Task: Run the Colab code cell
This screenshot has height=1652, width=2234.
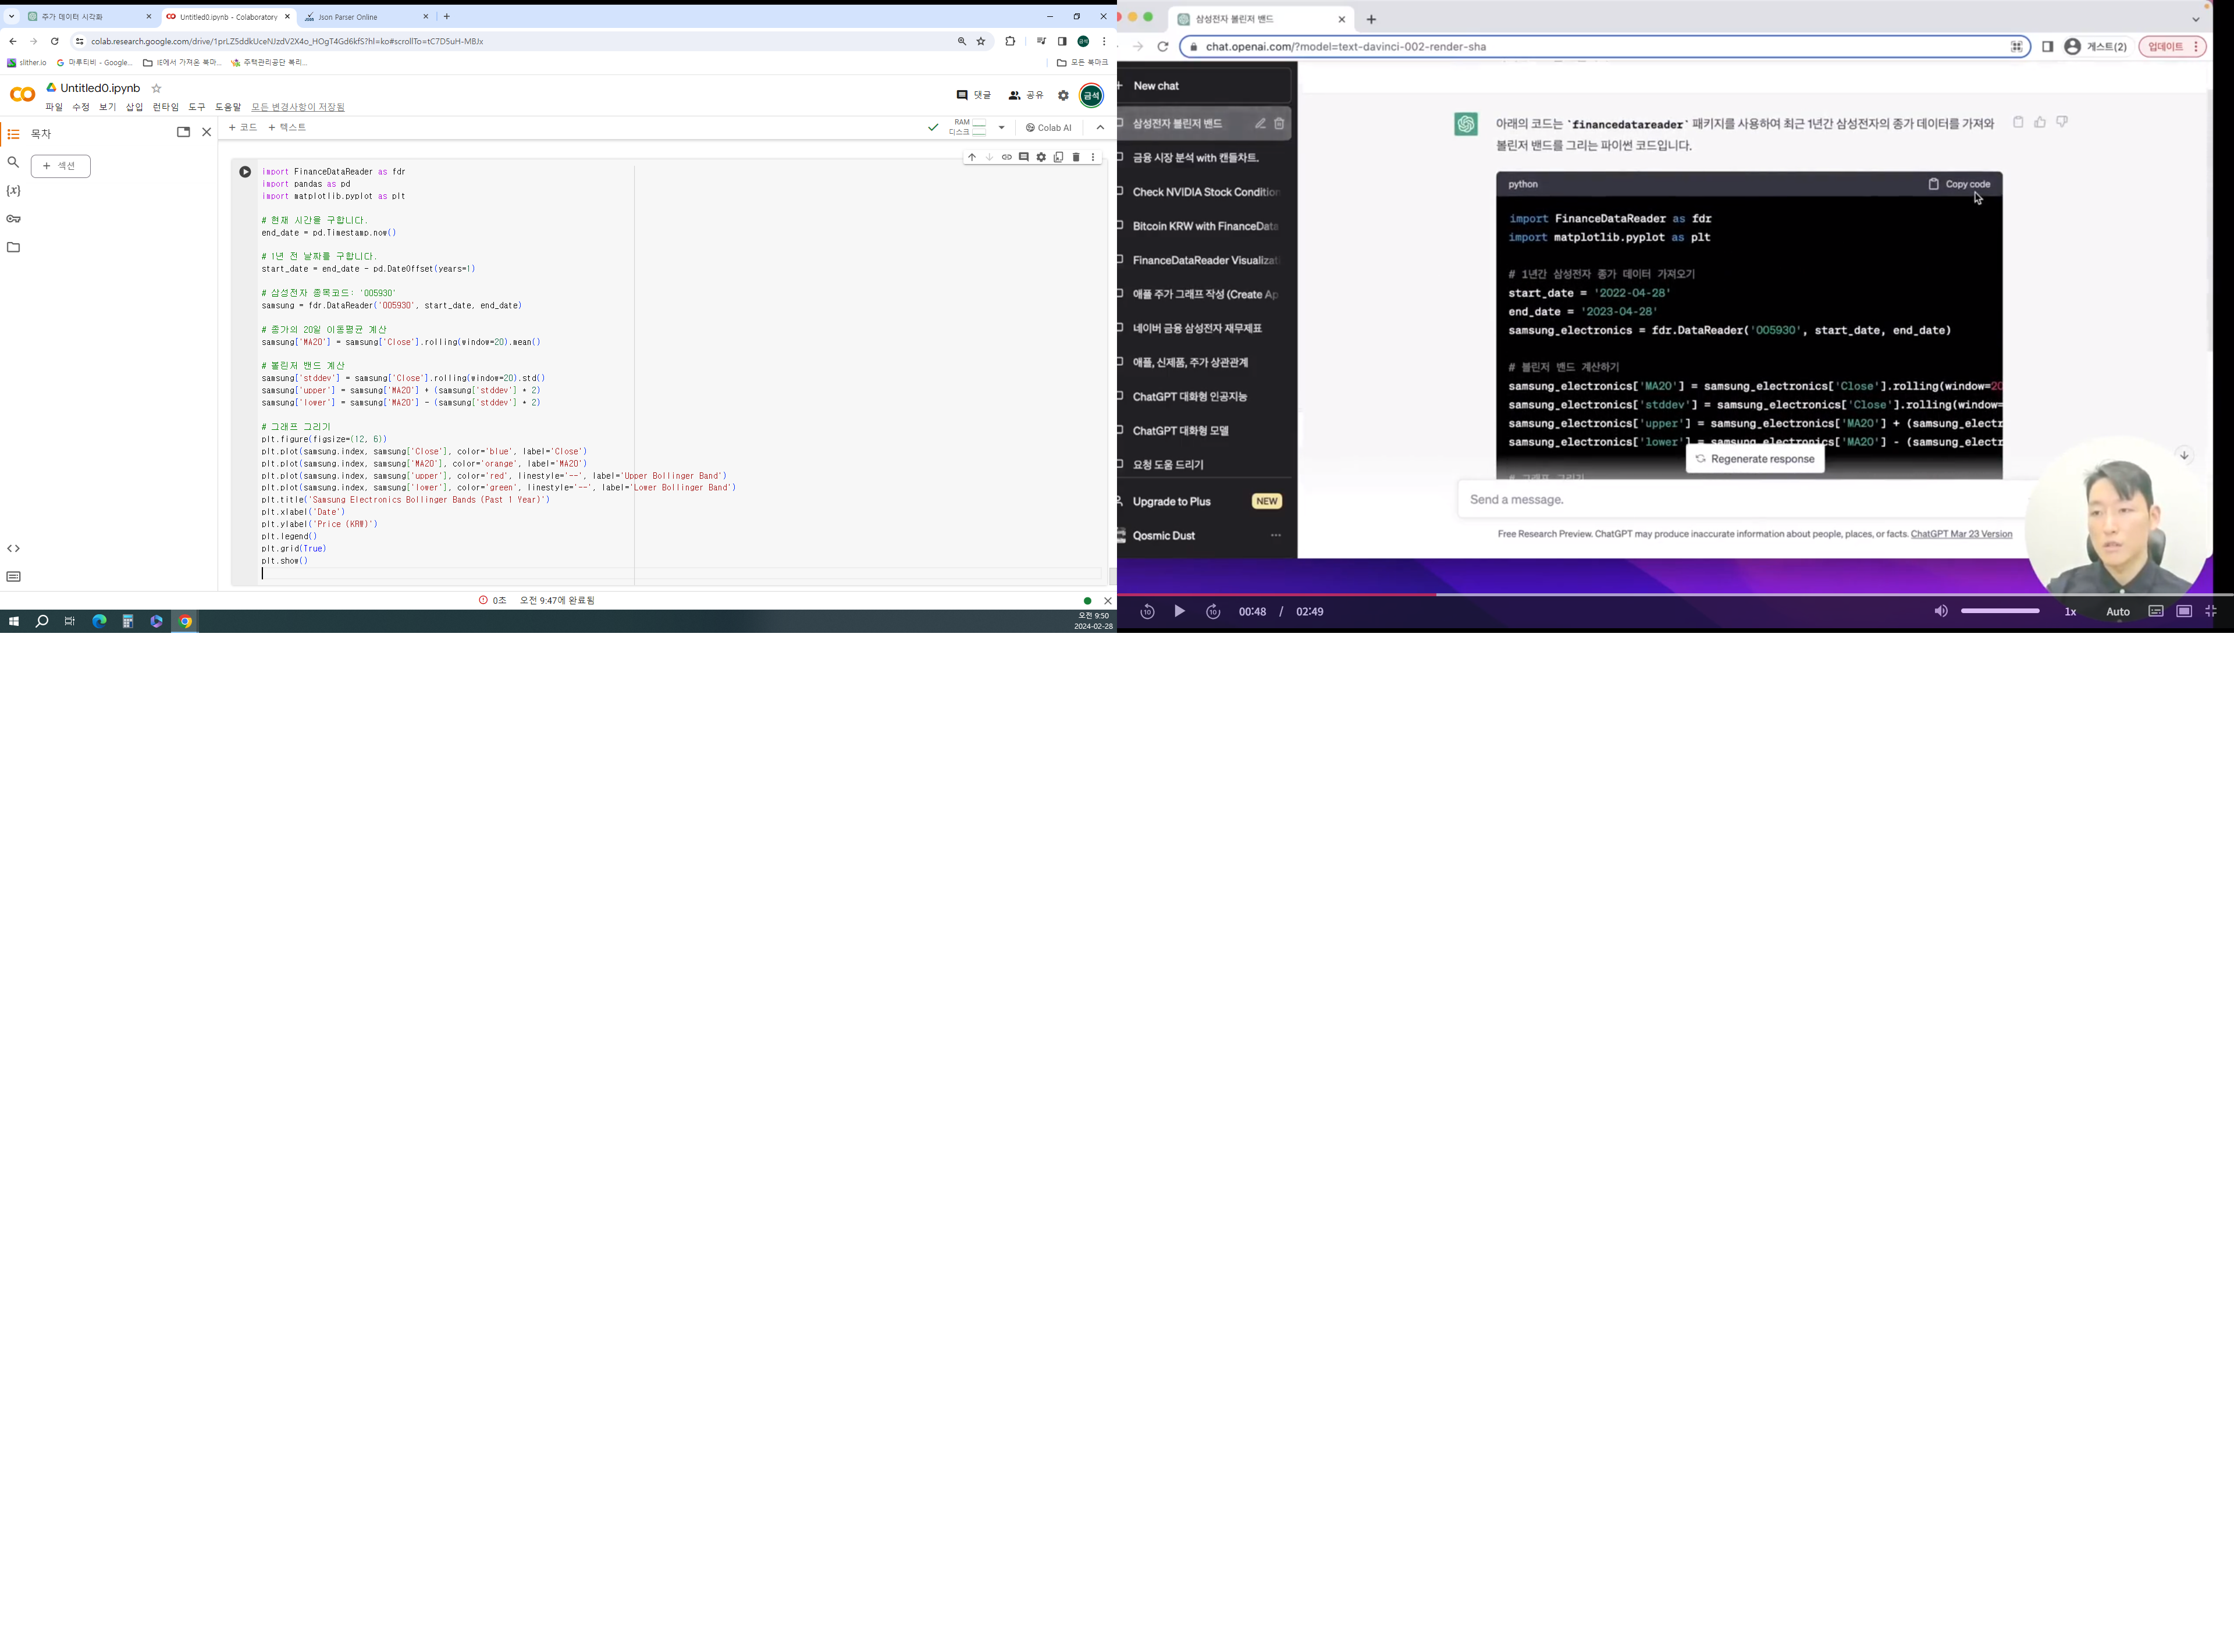Action: (x=245, y=172)
